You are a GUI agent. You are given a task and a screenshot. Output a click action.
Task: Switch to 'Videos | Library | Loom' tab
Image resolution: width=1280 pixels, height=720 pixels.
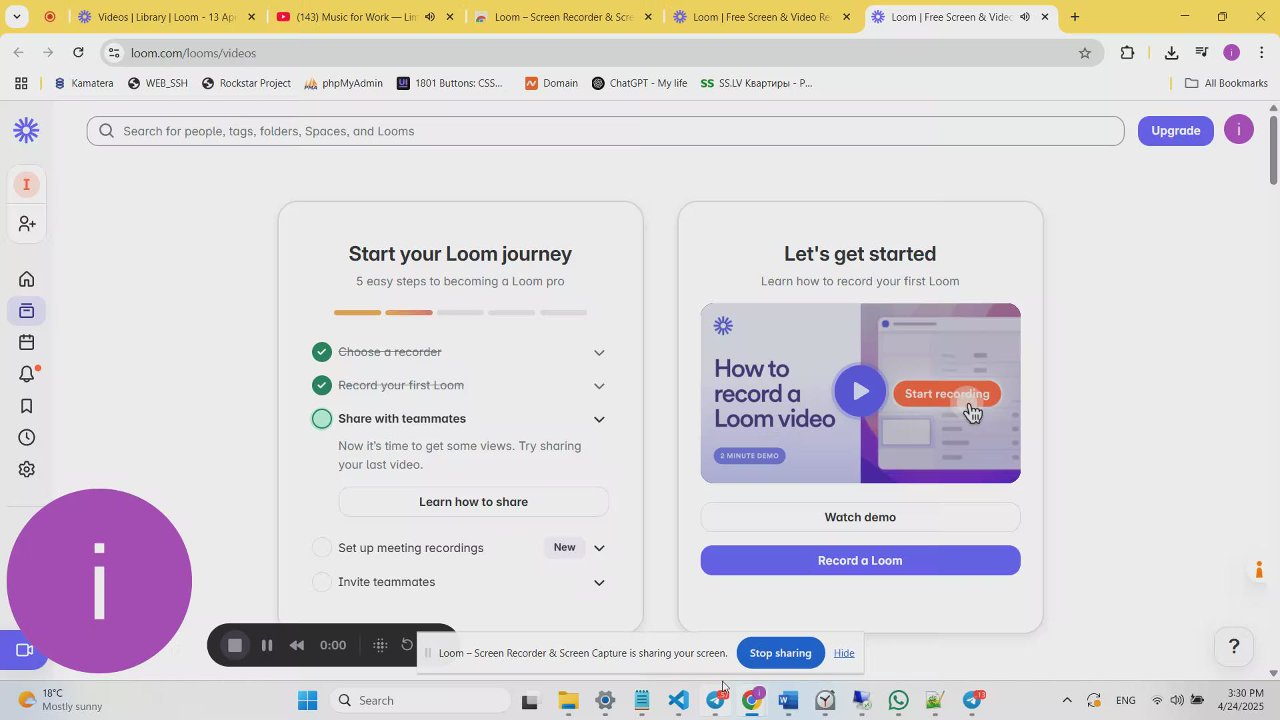click(x=166, y=17)
